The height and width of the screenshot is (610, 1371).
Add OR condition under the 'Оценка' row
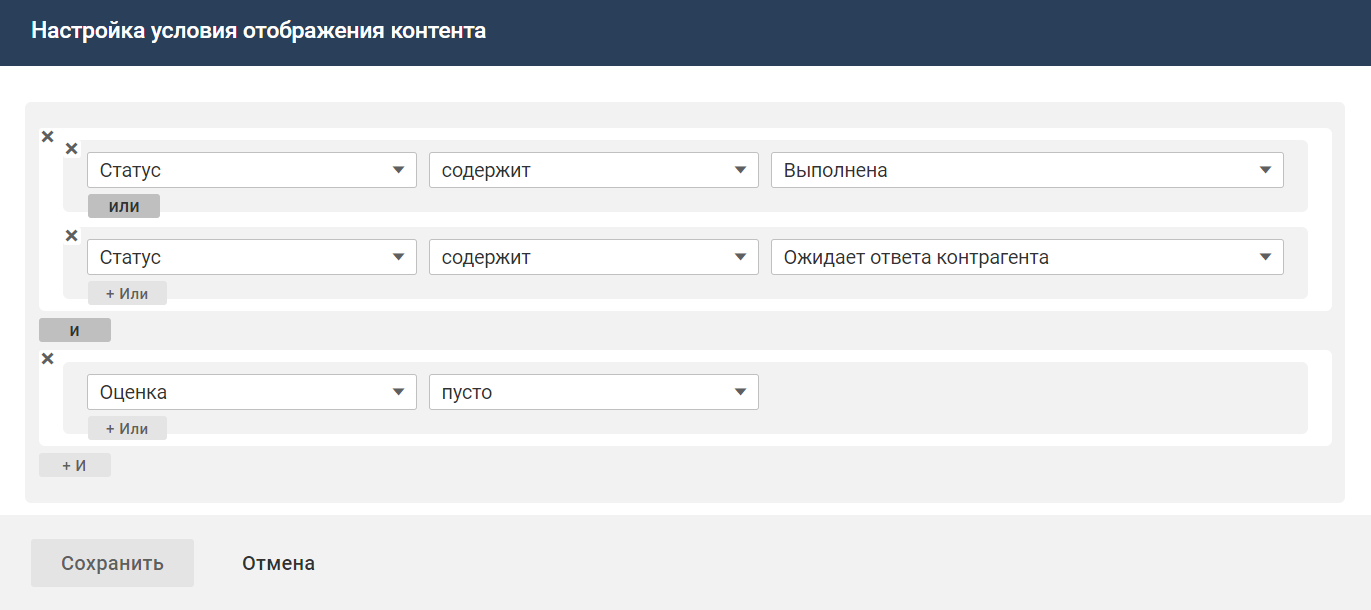[x=127, y=428]
